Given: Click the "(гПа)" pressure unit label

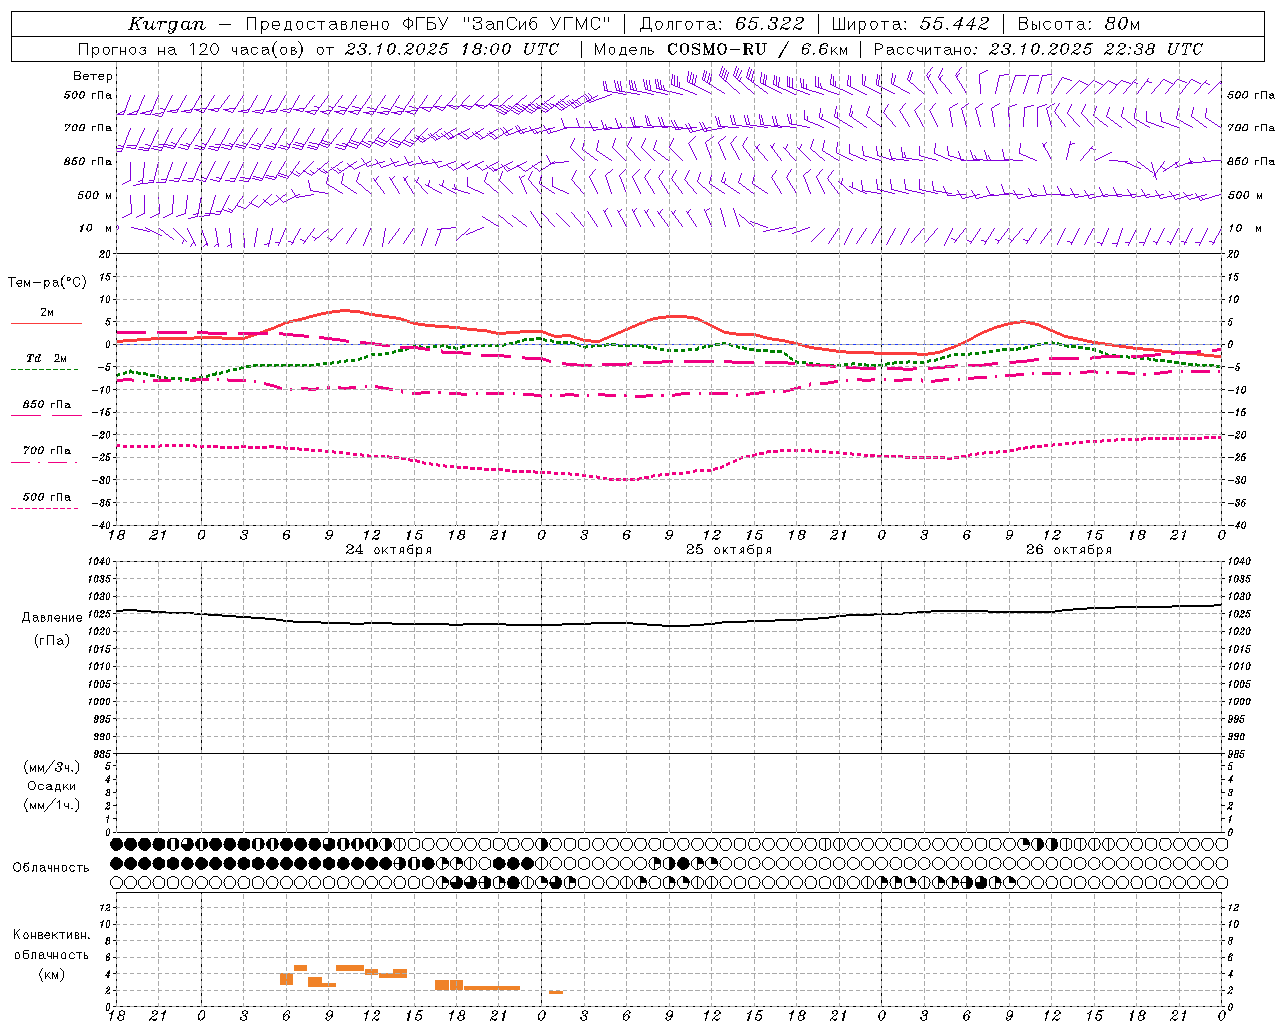Looking at the screenshot, I should pyautogui.click(x=52, y=641).
